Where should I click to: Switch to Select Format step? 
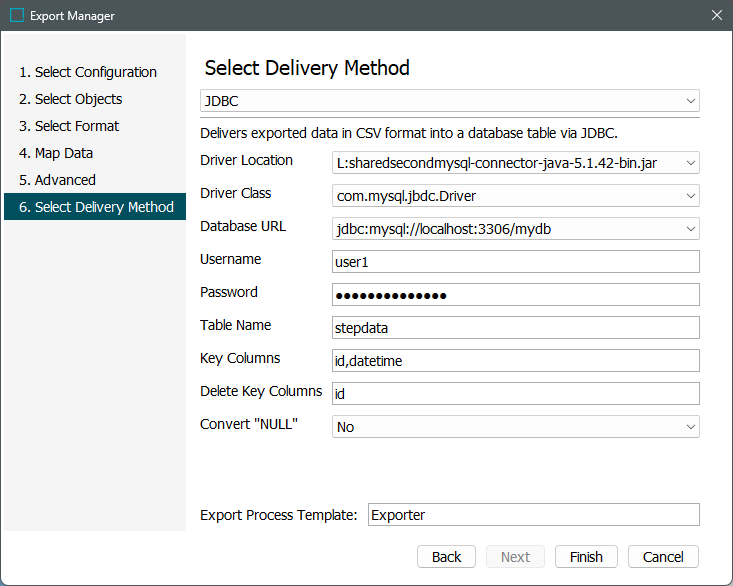69,126
